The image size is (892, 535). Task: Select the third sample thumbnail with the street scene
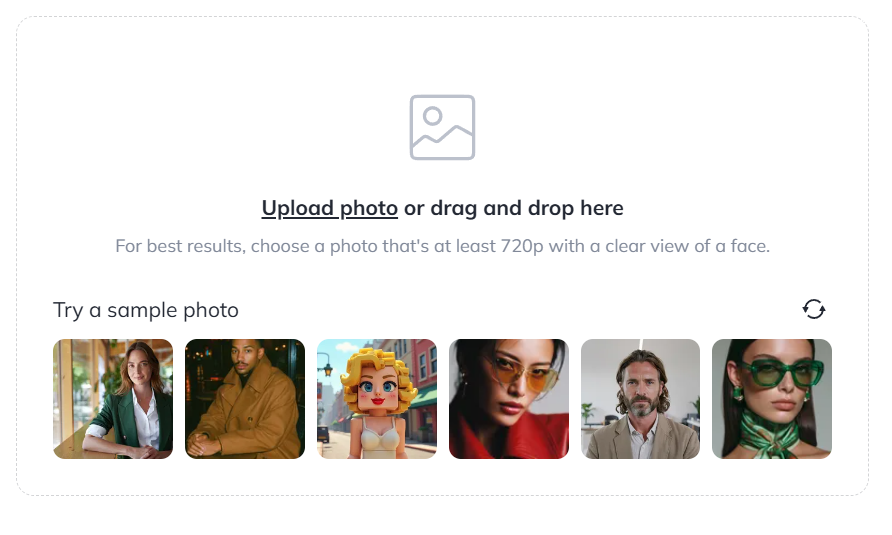(x=377, y=399)
